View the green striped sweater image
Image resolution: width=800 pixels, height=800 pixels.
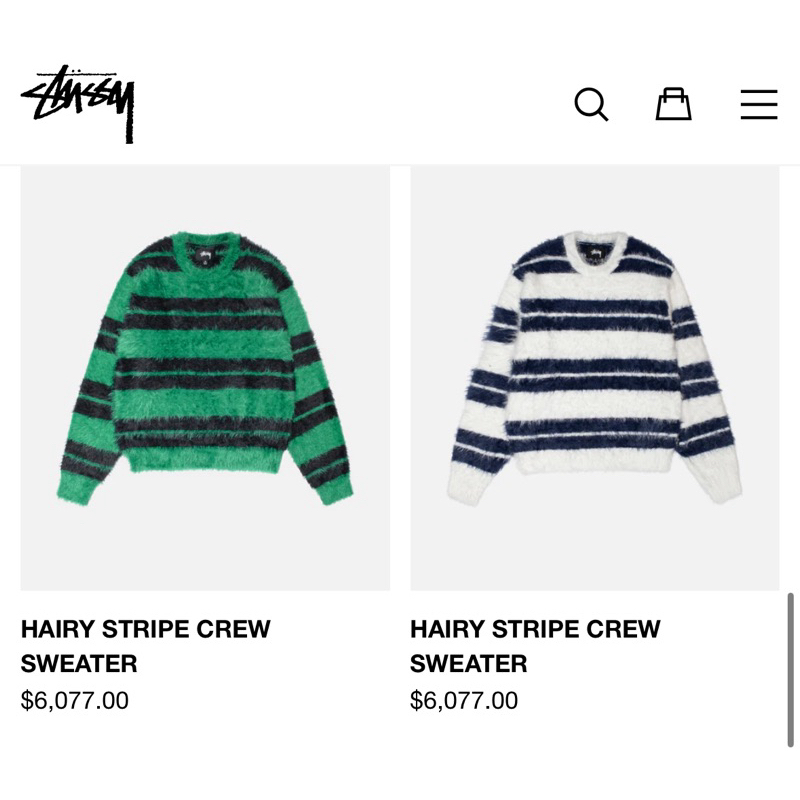point(205,378)
